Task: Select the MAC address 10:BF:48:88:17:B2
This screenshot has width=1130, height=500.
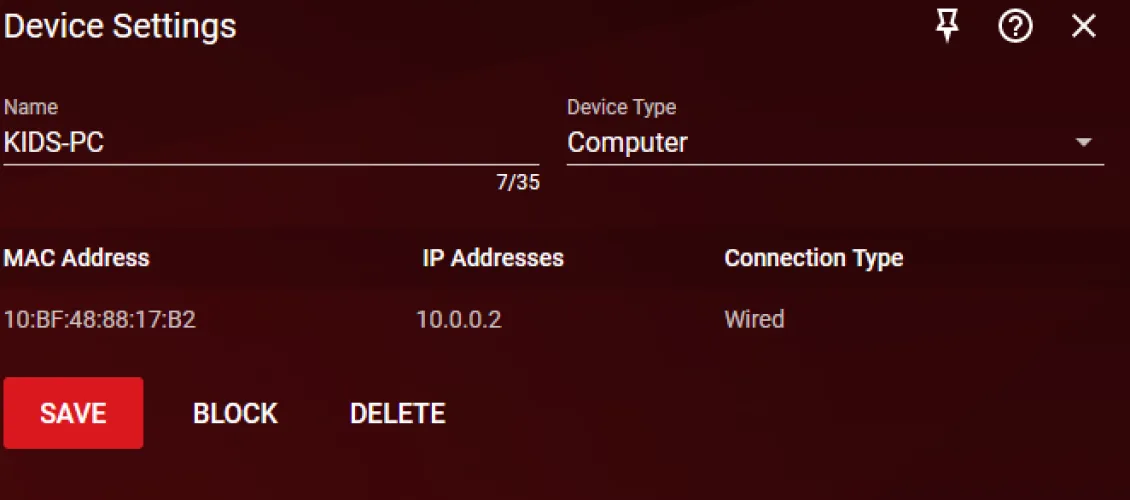Action: [x=99, y=320]
